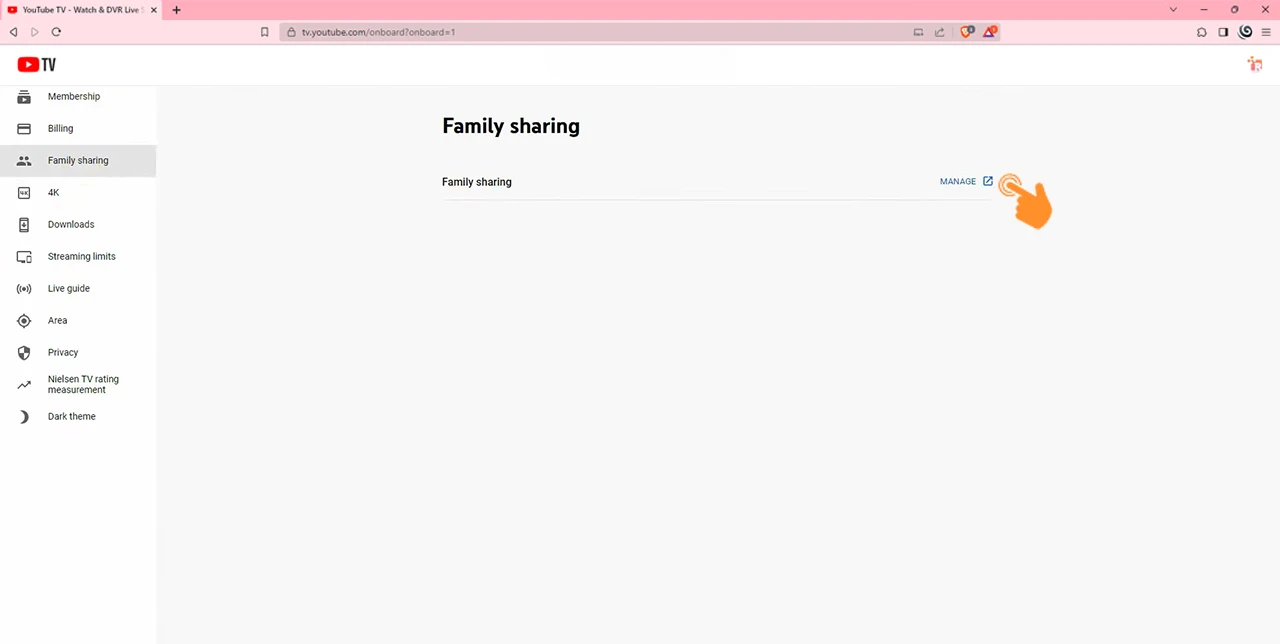This screenshot has height=644, width=1280.
Task: Open the Privacy shield icon
Action: pyautogui.click(x=24, y=352)
